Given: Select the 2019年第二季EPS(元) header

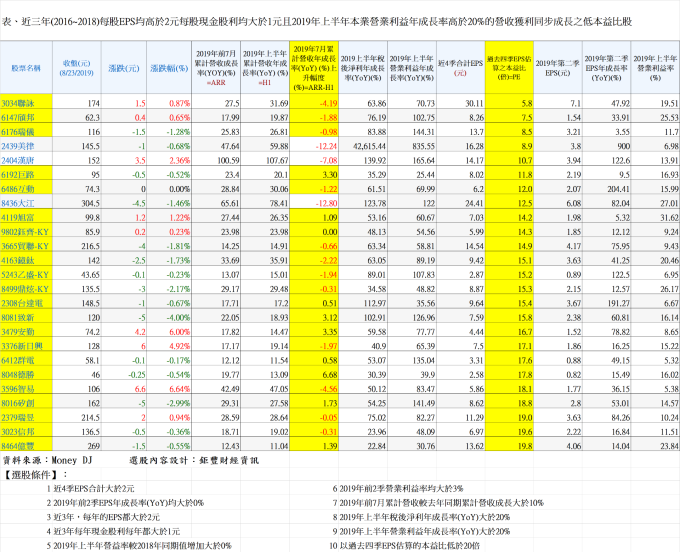Looking at the screenshot, I should pyautogui.click(x=558, y=68).
